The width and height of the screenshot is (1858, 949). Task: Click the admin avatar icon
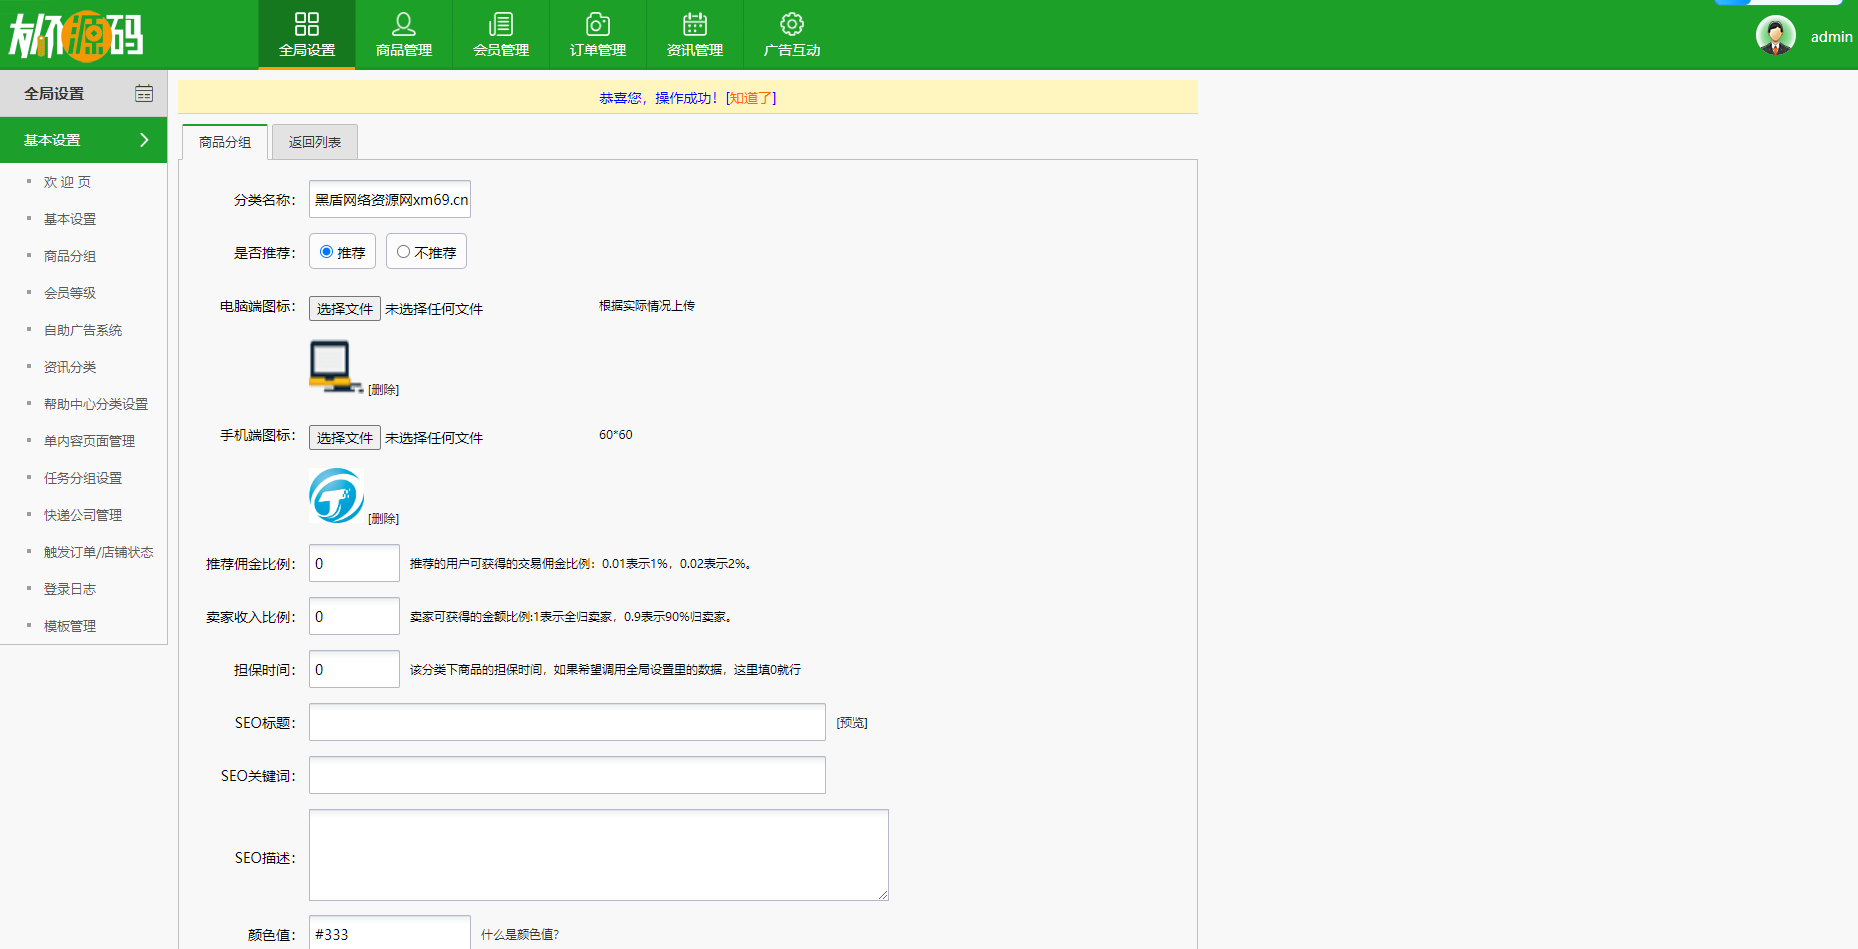1775,36
